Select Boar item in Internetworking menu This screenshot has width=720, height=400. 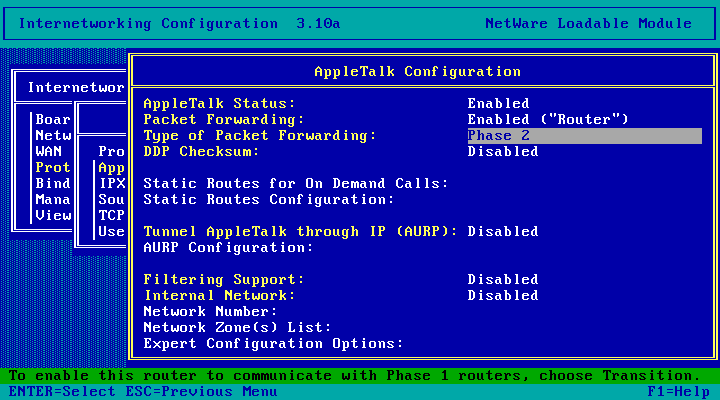pyautogui.click(x=53, y=119)
